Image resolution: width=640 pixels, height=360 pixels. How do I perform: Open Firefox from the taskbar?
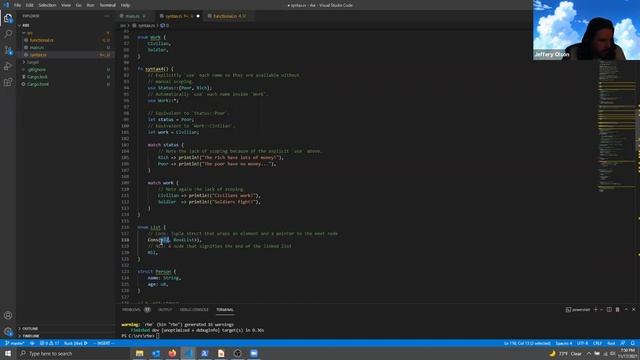tap(172, 353)
